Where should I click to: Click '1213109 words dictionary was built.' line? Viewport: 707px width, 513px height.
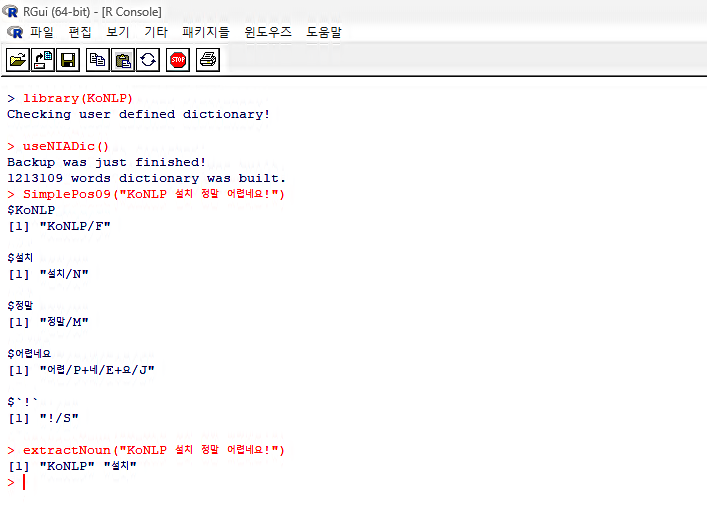pyautogui.click(x=147, y=179)
